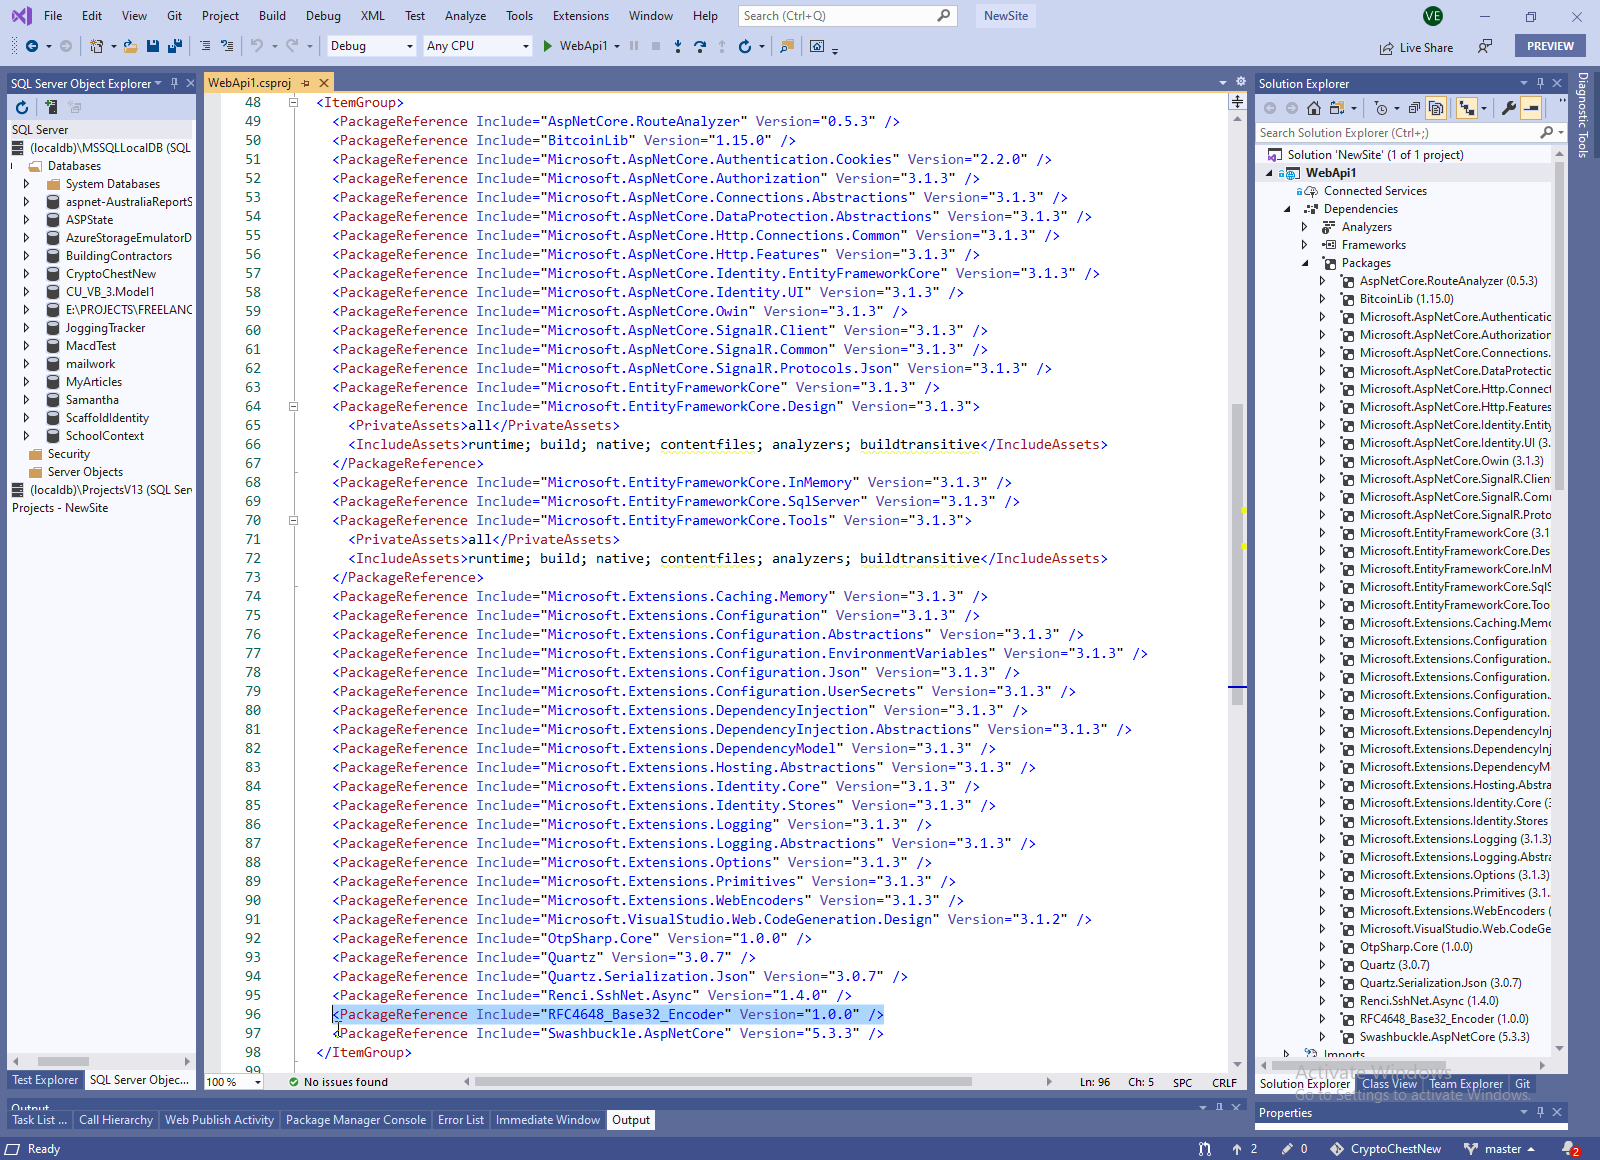Toggle Show All Files in Solution Explorer
This screenshot has width=1600, height=1160.
[x=1436, y=108]
